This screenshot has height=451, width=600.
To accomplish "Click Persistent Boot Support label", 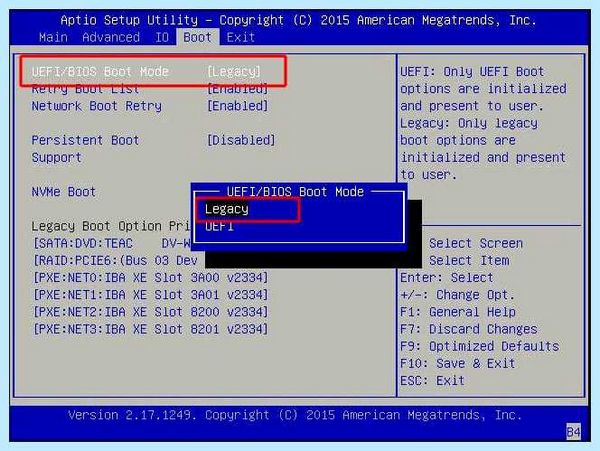I will pyautogui.click(x=85, y=149).
